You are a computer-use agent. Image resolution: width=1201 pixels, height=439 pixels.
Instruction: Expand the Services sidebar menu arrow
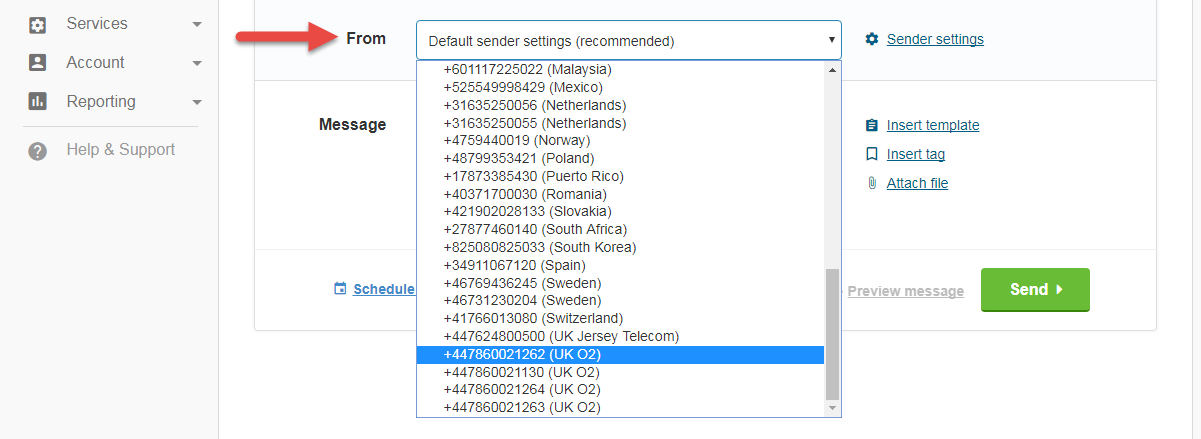197,24
